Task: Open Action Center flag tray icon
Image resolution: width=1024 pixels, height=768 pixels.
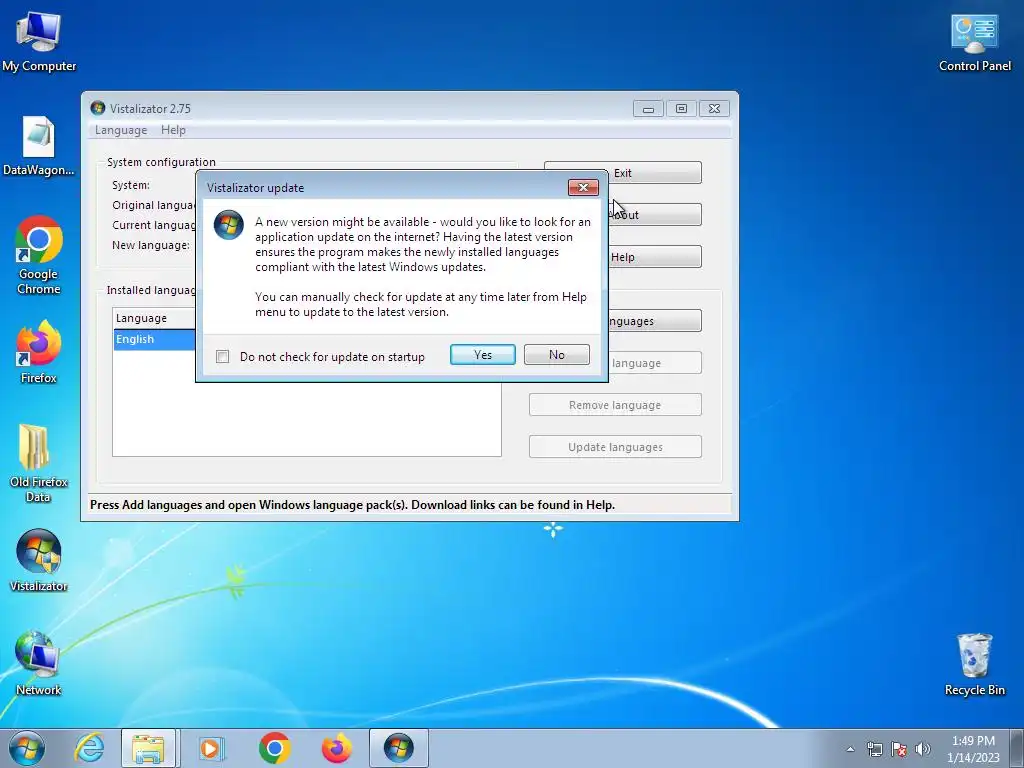Action: pos(899,749)
